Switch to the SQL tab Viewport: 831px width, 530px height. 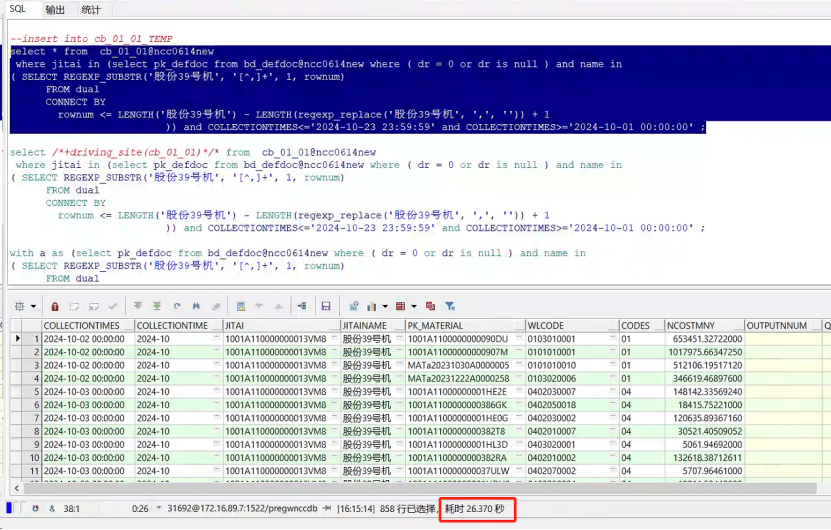17,8
